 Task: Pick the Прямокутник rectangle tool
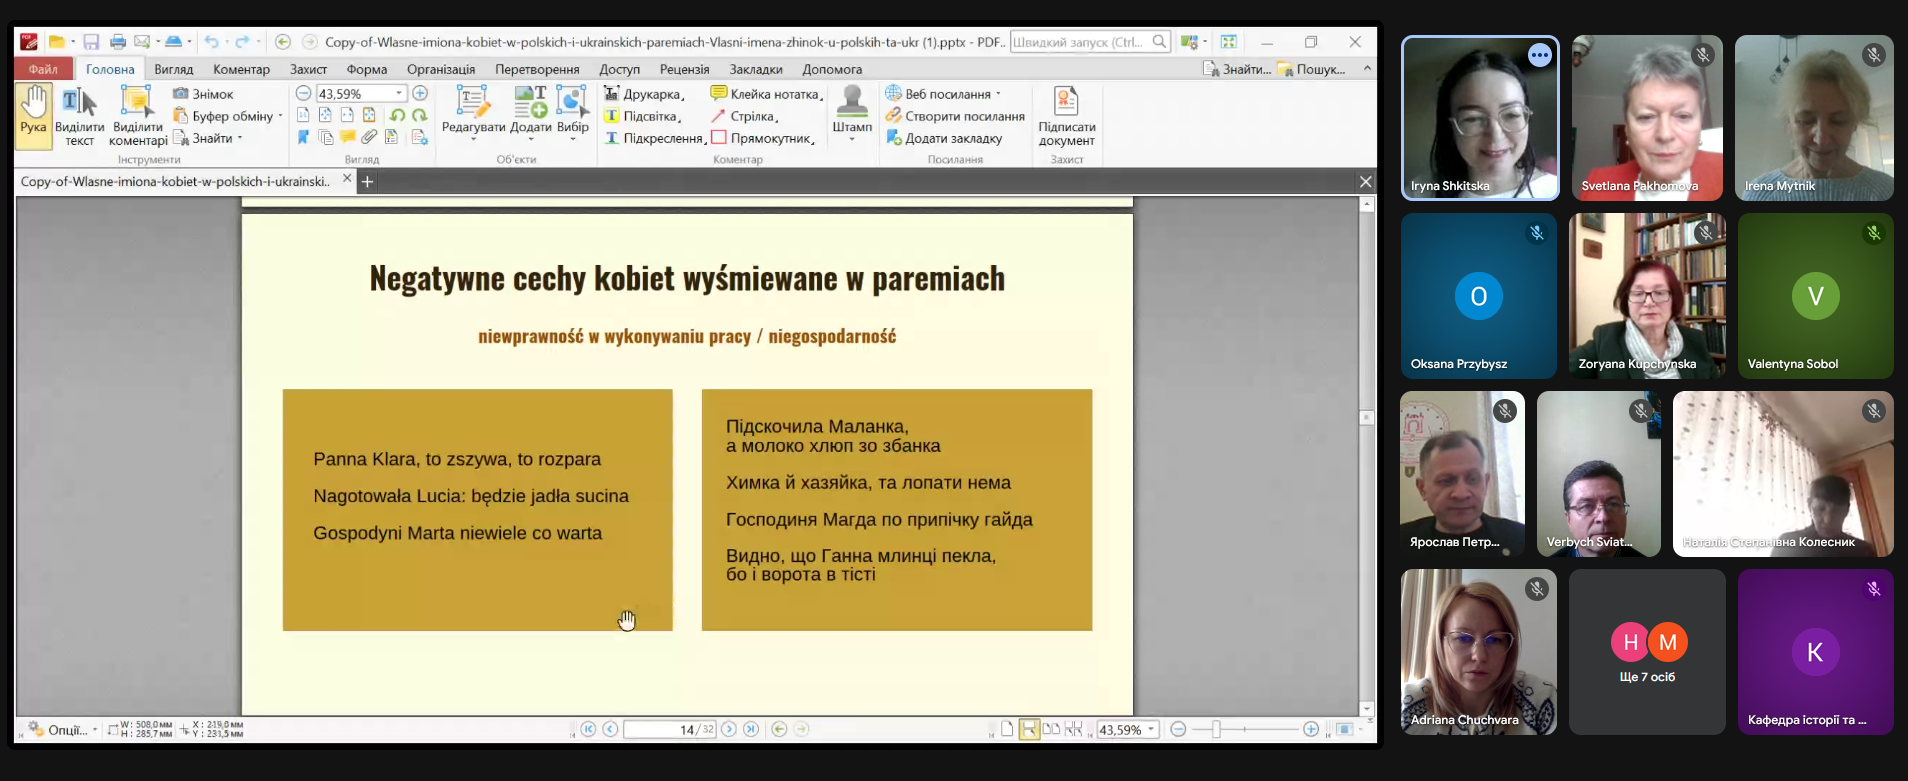click(x=763, y=138)
